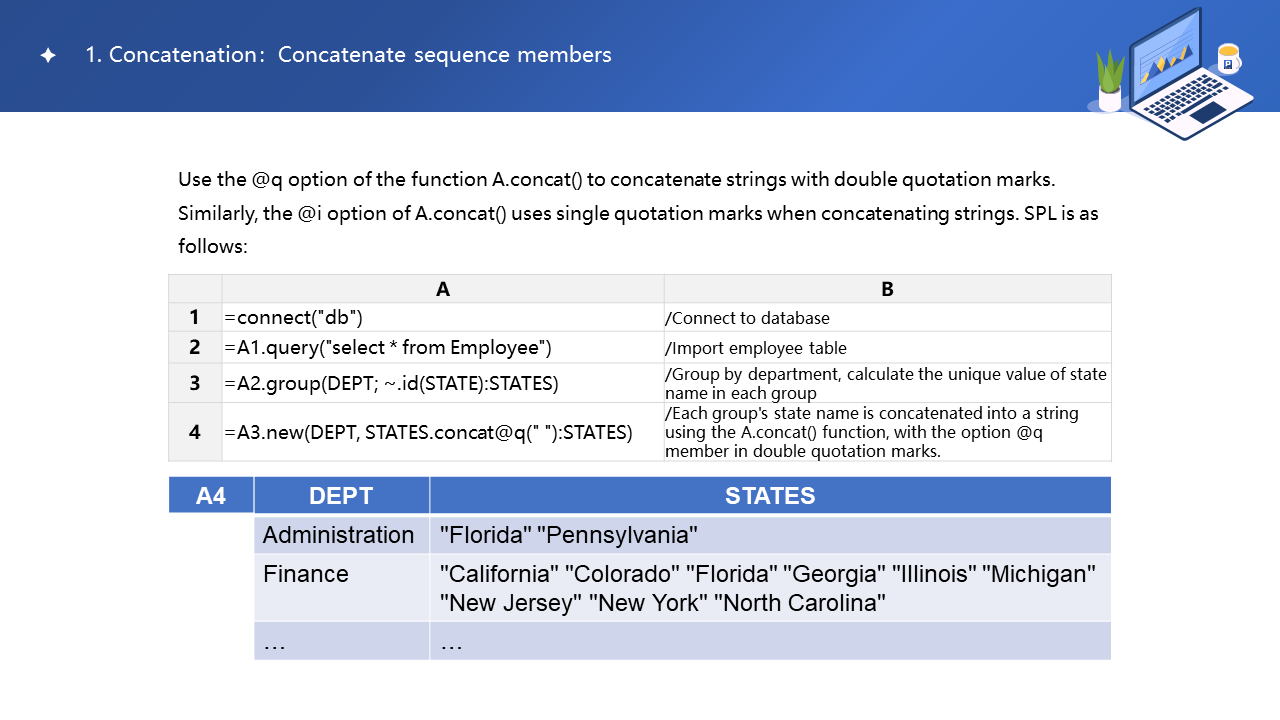Image resolution: width=1280 pixels, height=720 pixels.
Task: Click row number 1 of the code grid
Action: (x=195, y=318)
